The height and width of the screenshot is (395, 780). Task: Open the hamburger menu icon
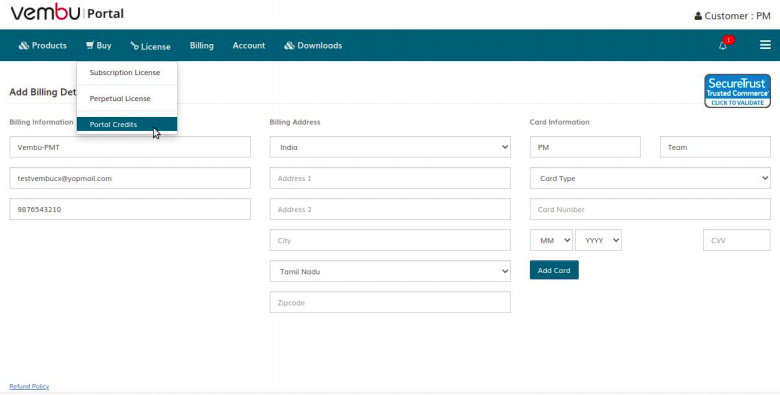click(765, 45)
